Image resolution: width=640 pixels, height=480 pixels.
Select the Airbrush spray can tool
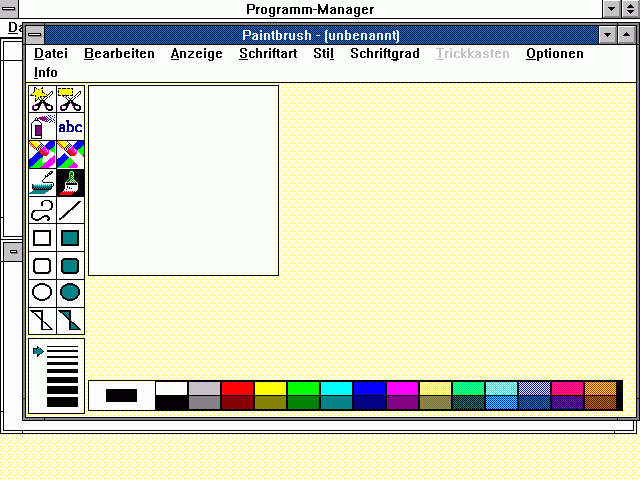point(42,127)
